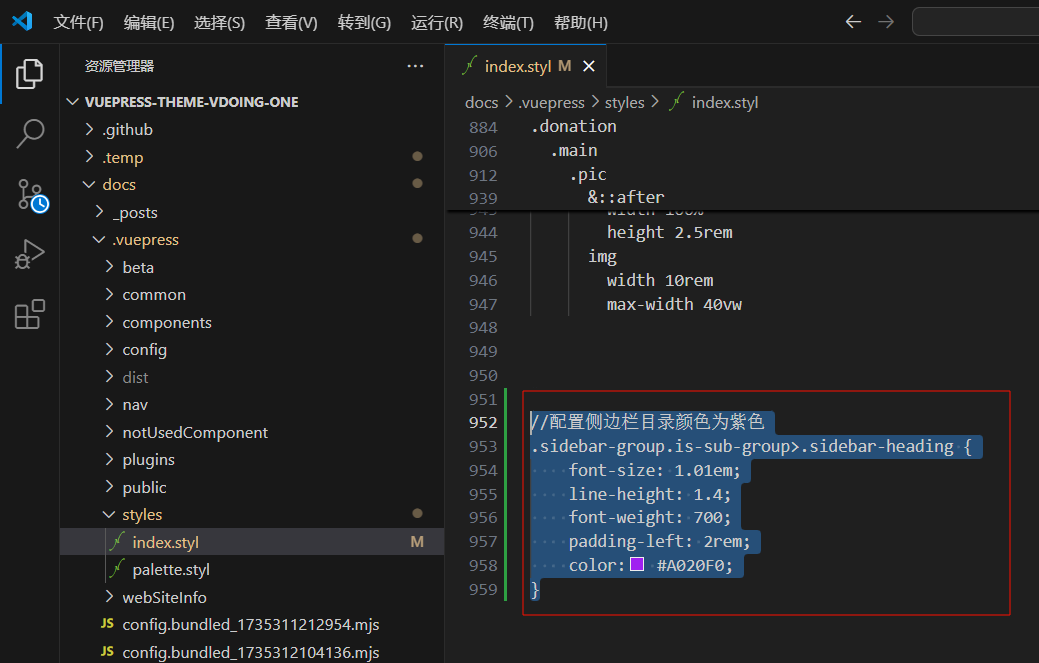1039x663 pixels.
Task: Click the index.styl breadcrumb segment
Action: pyautogui.click(x=714, y=103)
